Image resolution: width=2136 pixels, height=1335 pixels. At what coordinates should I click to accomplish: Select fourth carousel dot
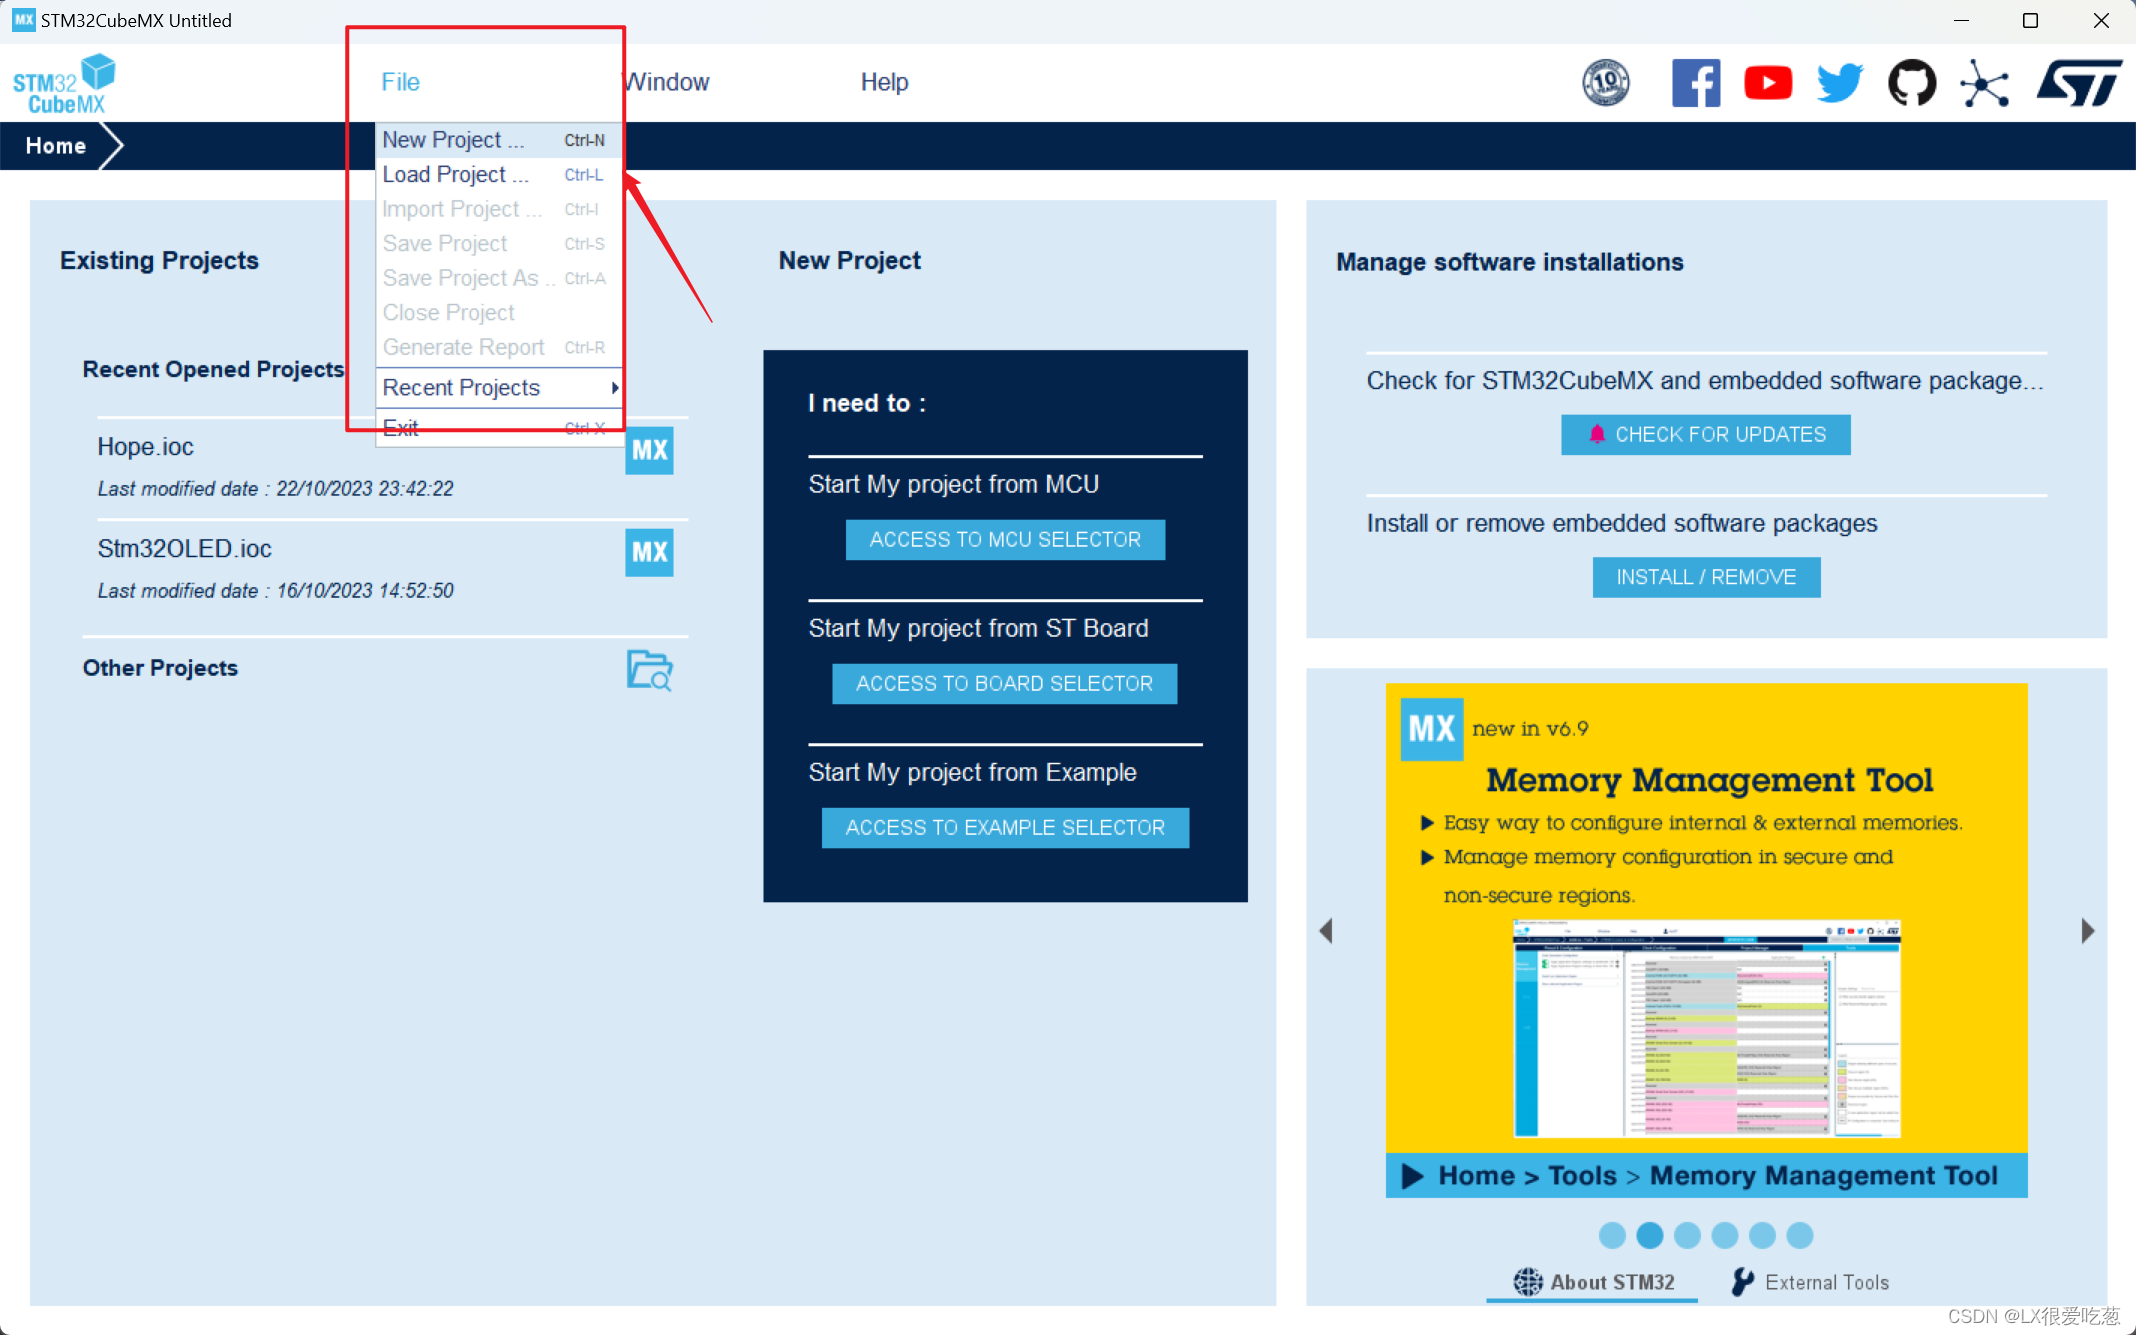pyautogui.click(x=1725, y=1235)
